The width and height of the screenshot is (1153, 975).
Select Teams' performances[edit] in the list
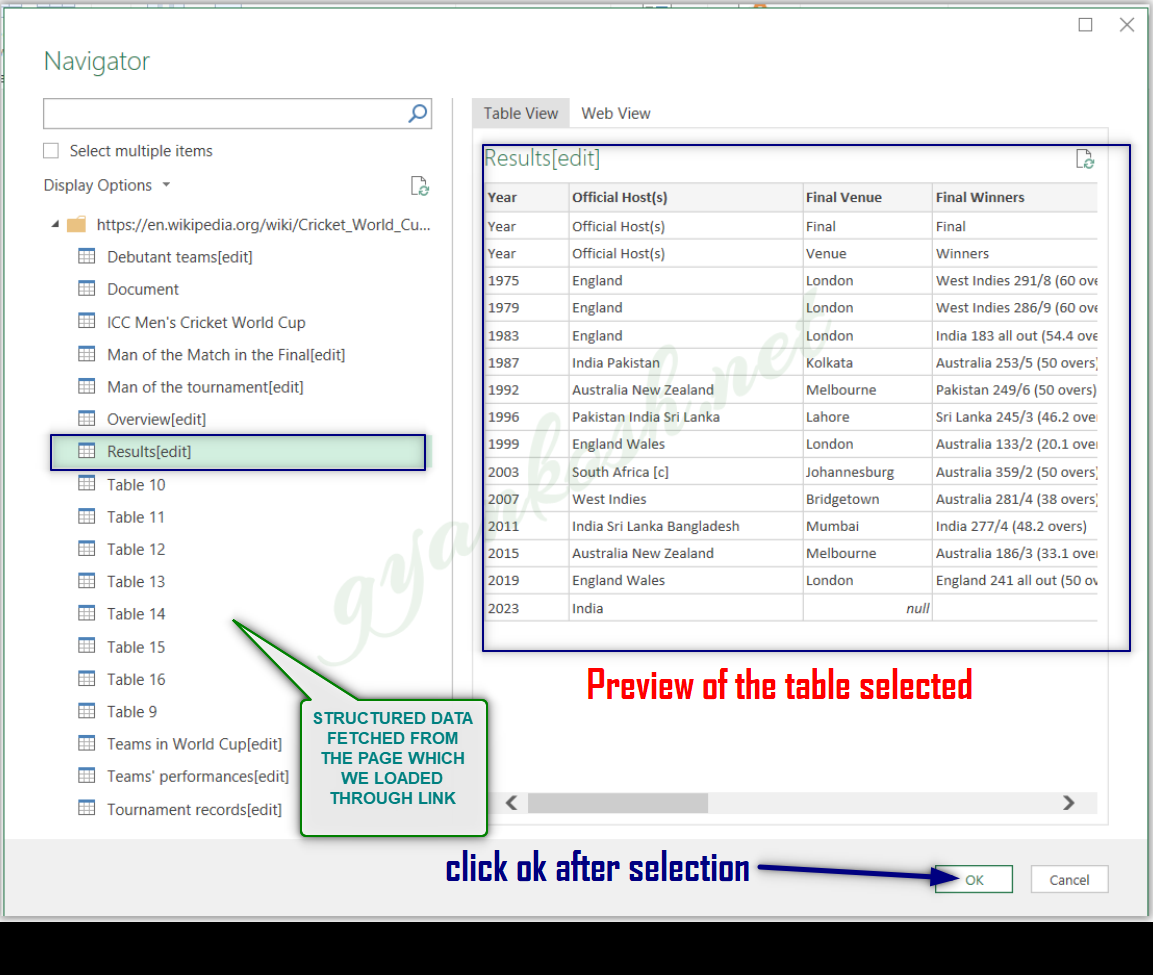(x=198, y=776)
